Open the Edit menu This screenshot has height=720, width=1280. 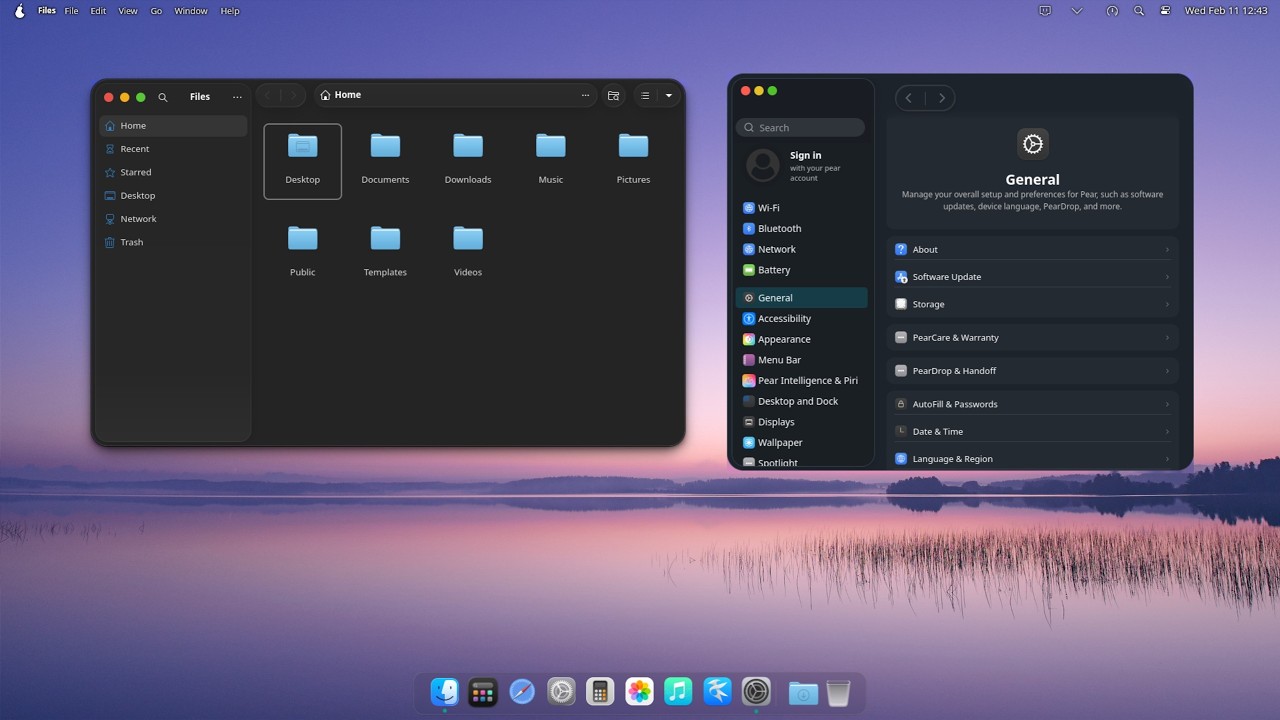coord(98,11)
